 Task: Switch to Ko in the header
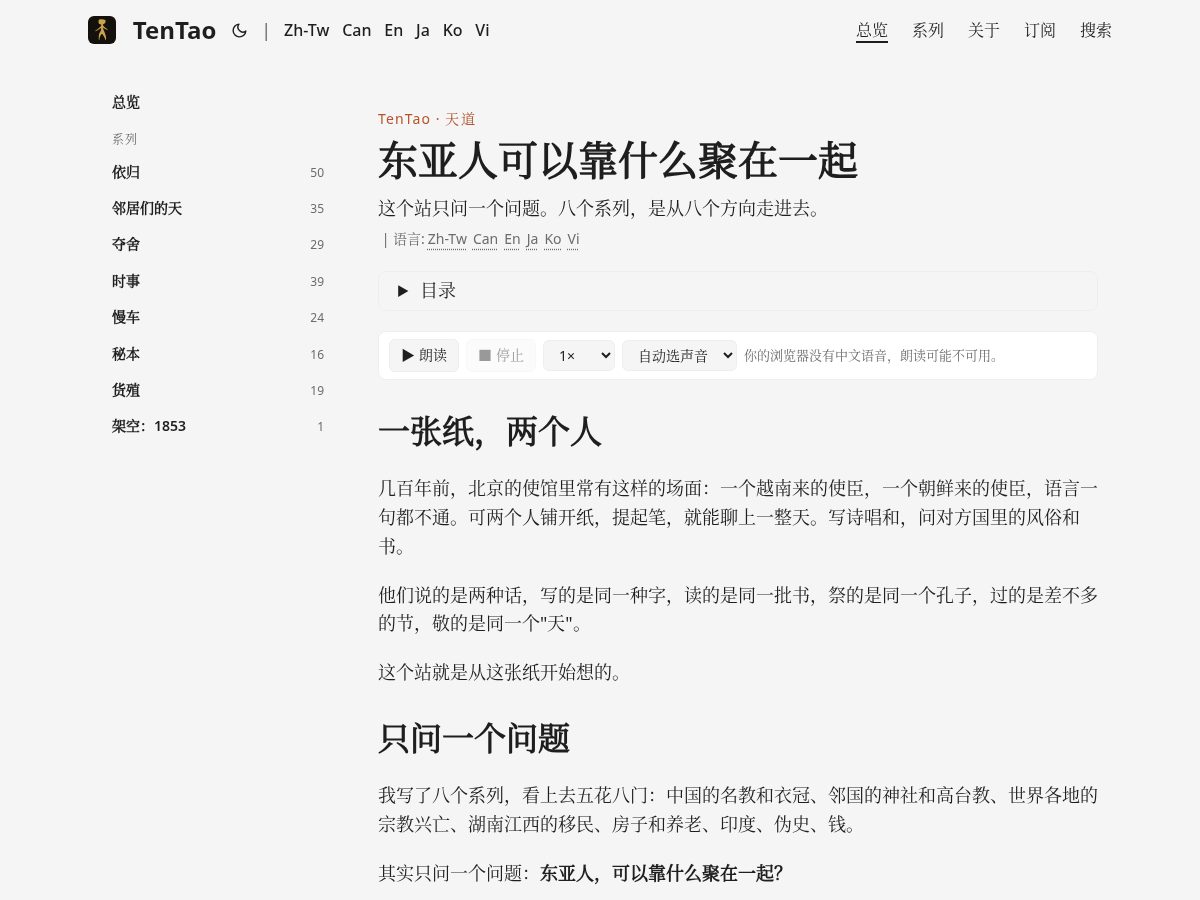click(453, 30)
